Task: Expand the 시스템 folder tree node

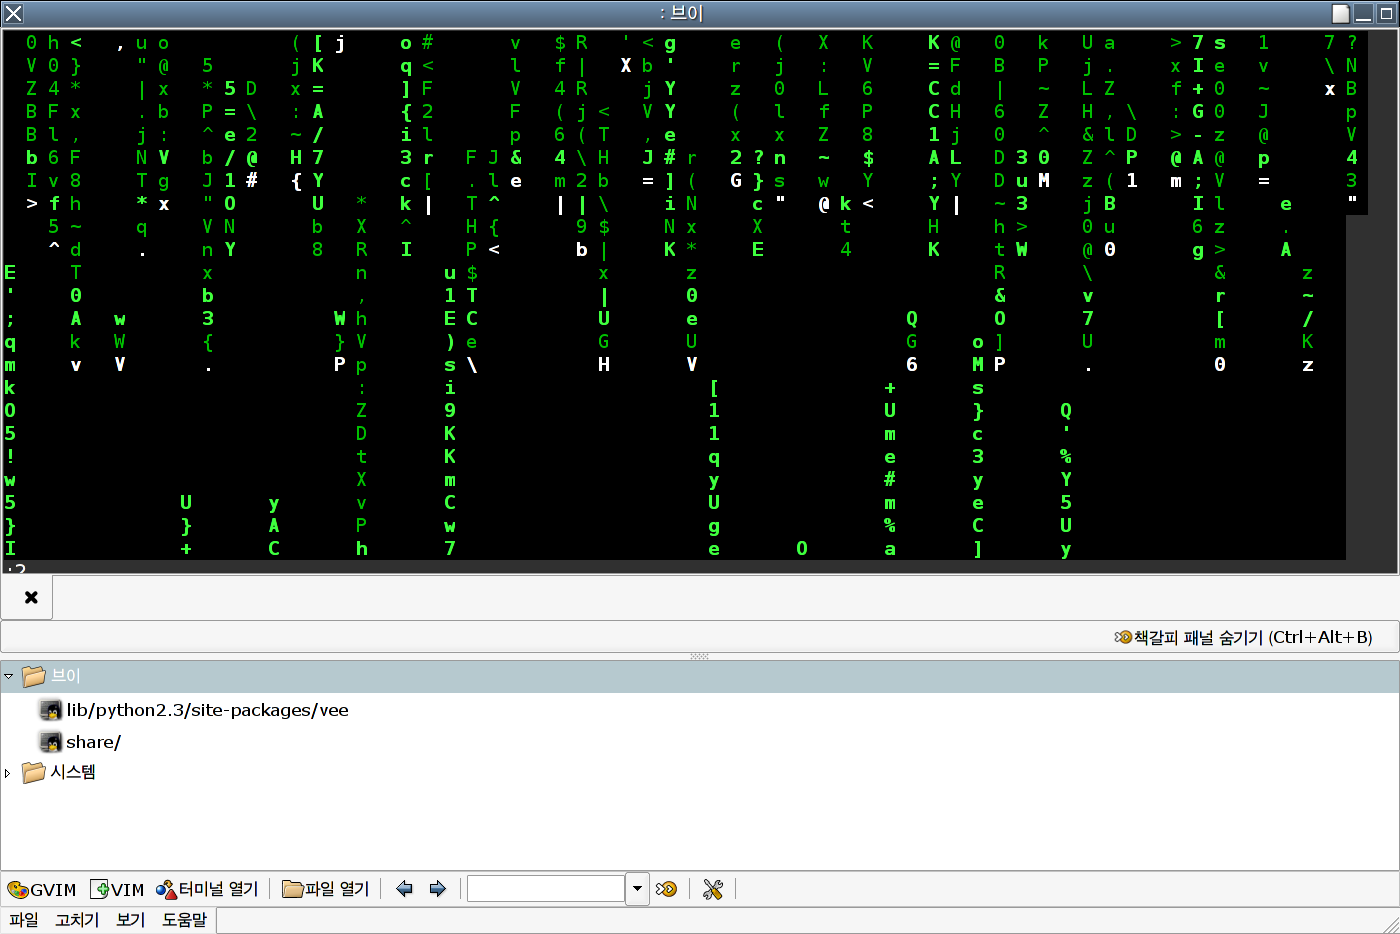Action: pos(9,773)
